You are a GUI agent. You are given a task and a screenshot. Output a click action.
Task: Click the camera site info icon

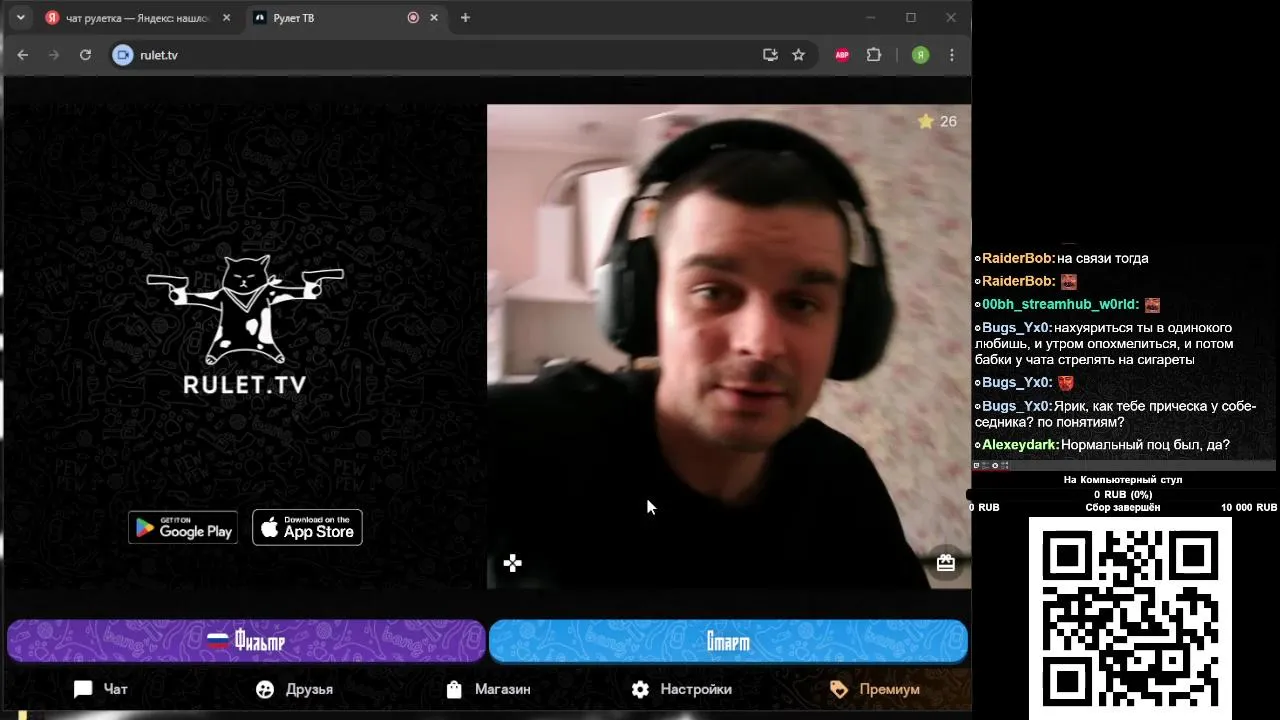coord(123,55)
